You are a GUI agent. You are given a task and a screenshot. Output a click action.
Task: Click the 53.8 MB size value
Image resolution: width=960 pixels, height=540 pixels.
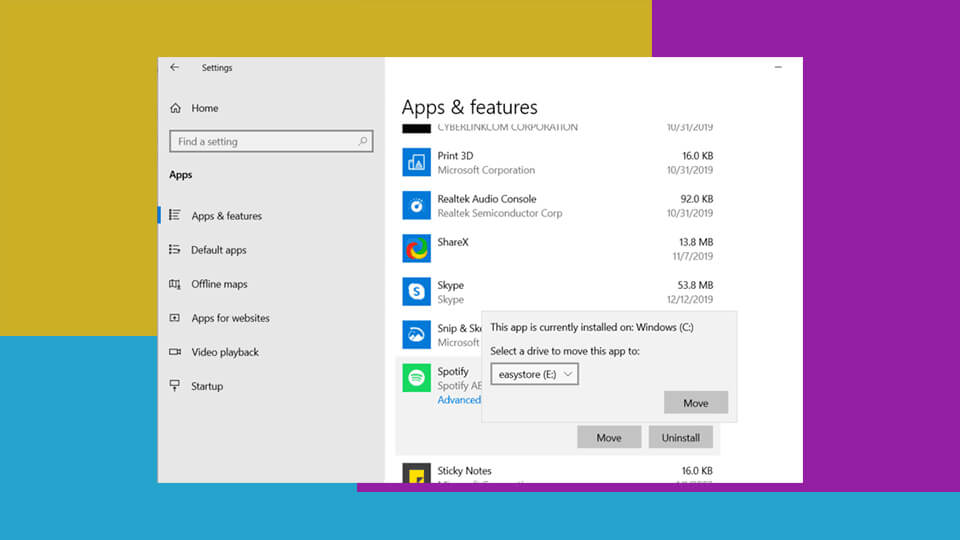pos(695,285)
